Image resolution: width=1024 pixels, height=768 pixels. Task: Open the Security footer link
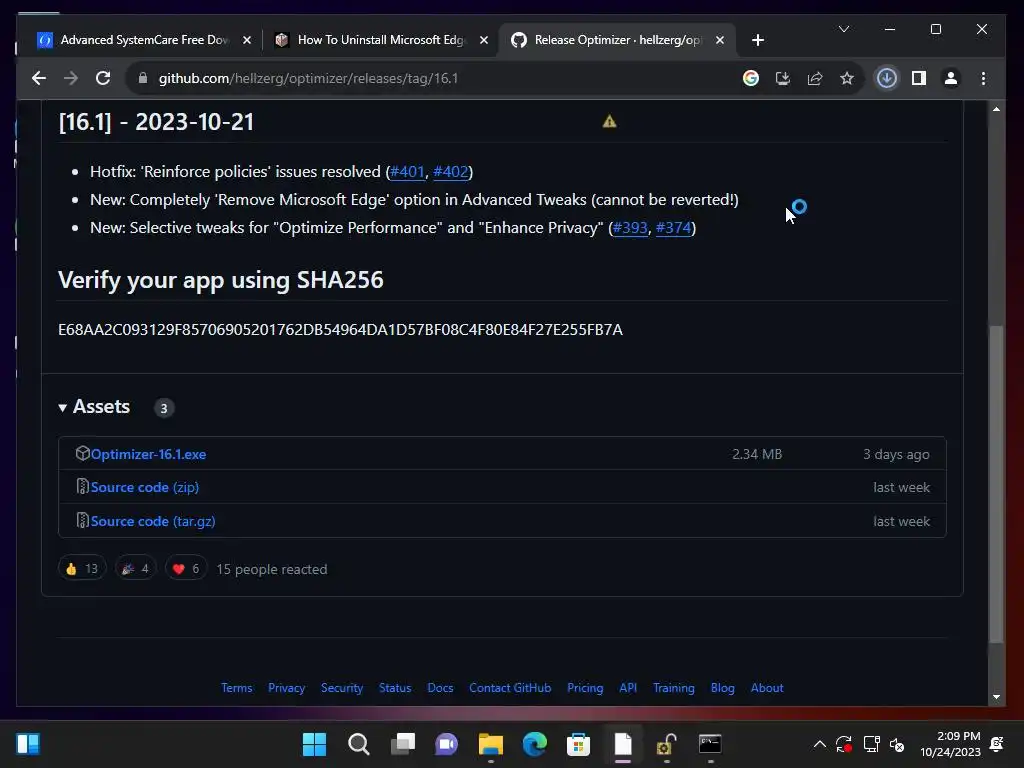click(x=342, y=688)
